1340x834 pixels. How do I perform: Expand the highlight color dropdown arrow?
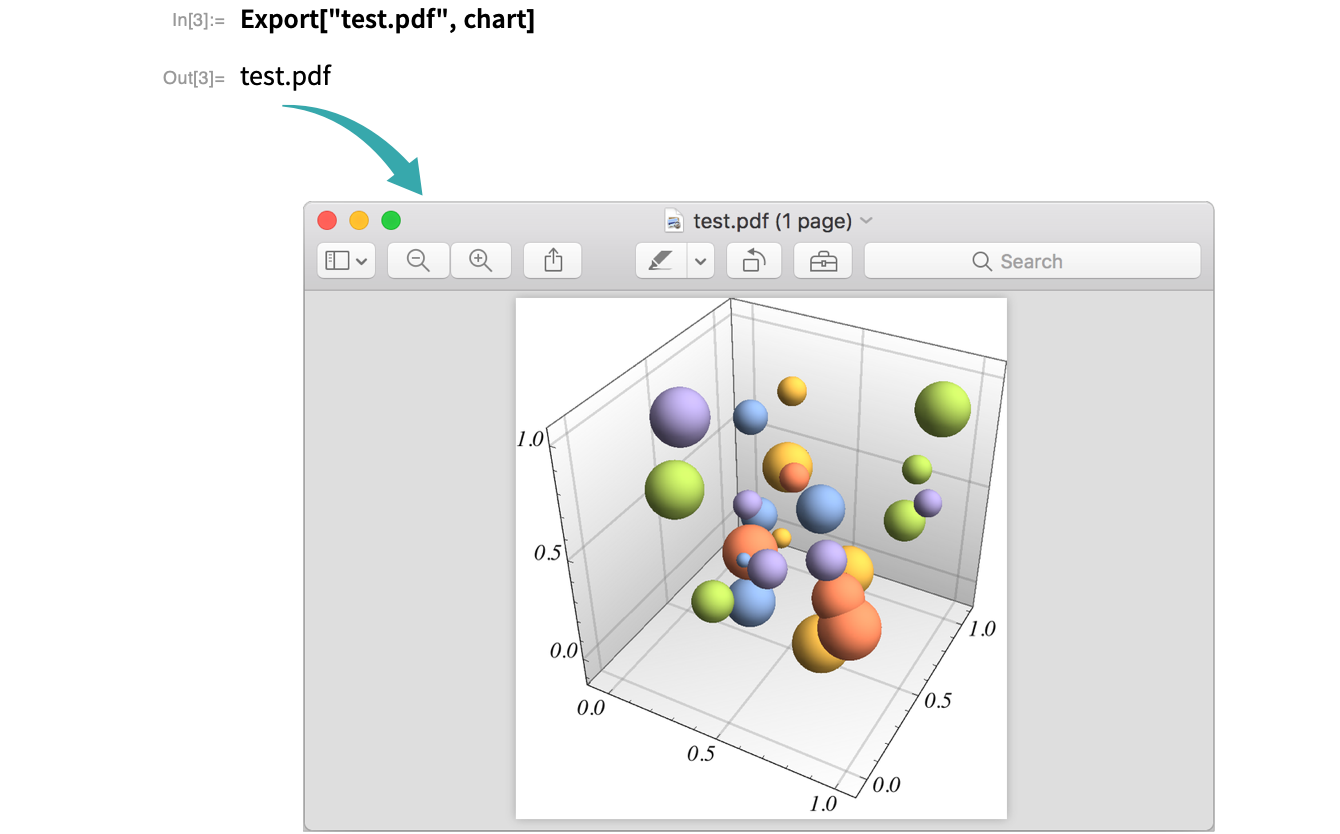tap(700, 261)
